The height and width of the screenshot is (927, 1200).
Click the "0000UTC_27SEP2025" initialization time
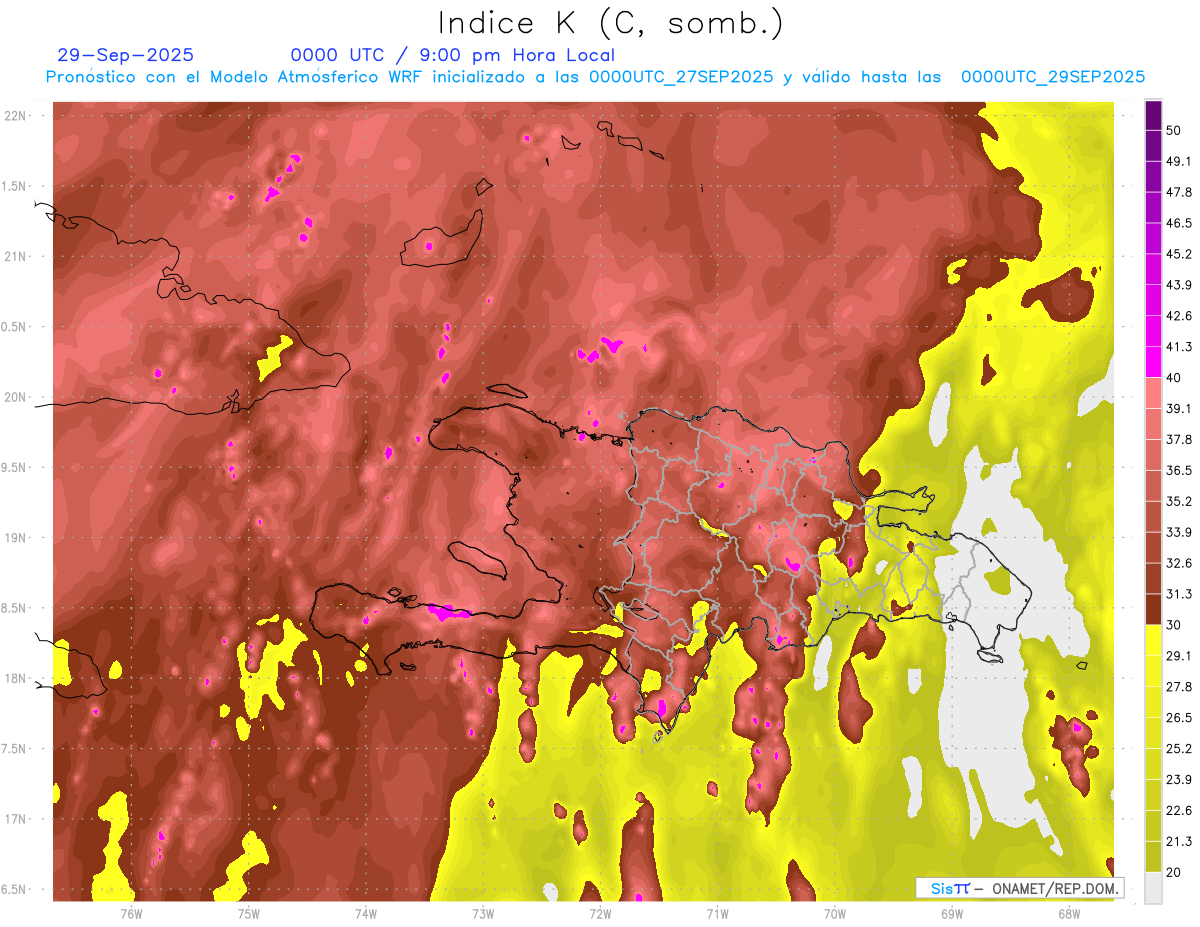(x=681, y=77)
